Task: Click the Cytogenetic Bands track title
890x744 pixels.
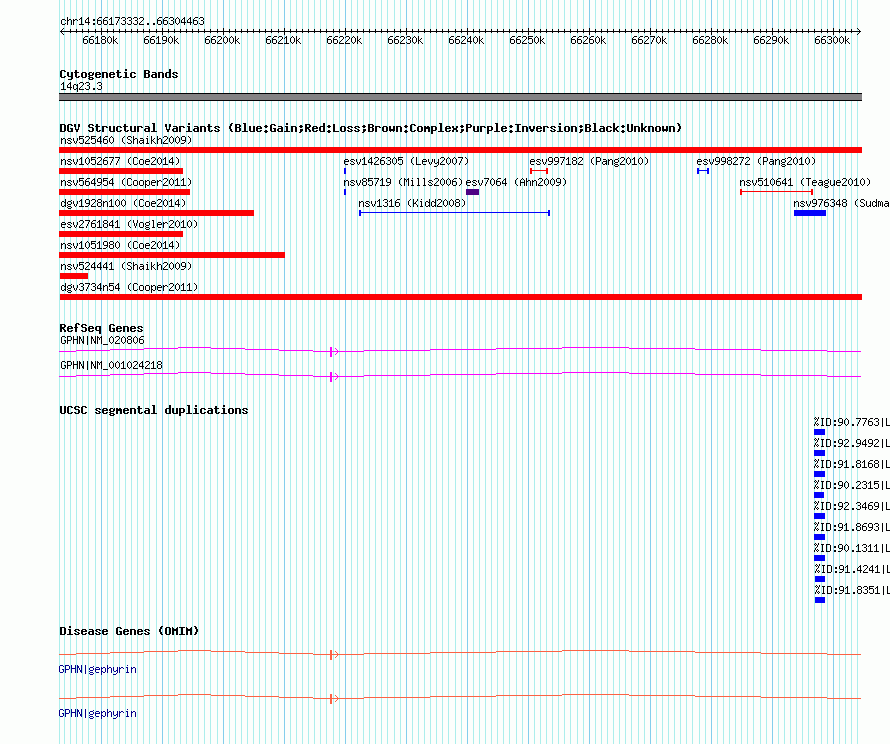Action: click(119, 74)
